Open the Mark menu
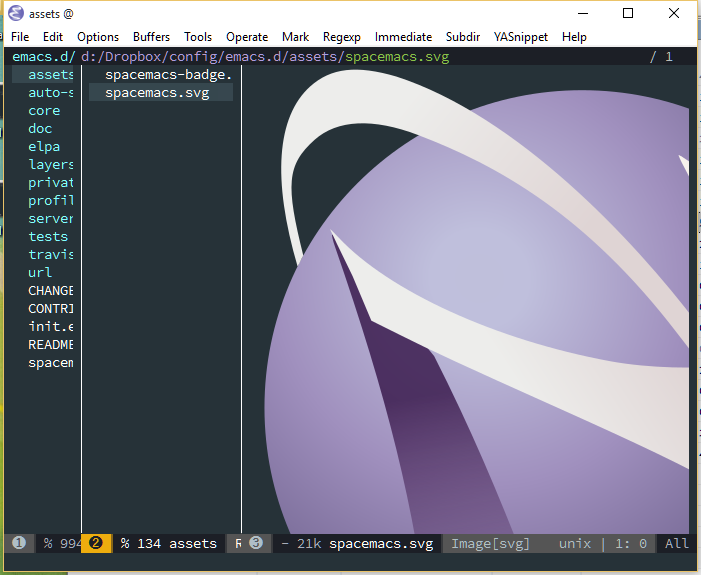 296,37
